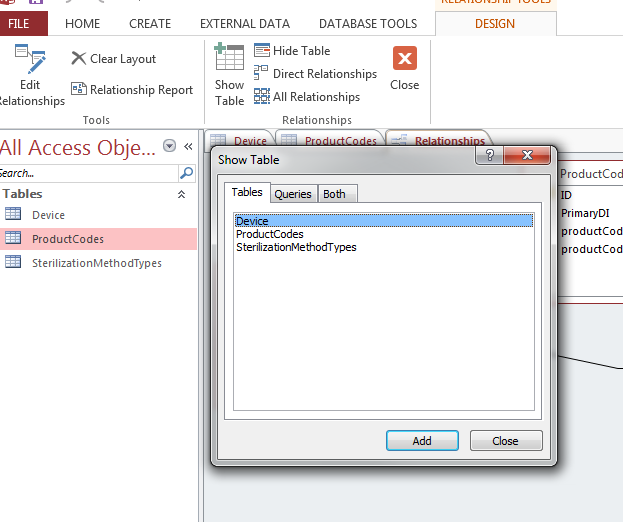Click the navigation pane Search field
This screenshot has height=522, width=623.
(89, 173)
